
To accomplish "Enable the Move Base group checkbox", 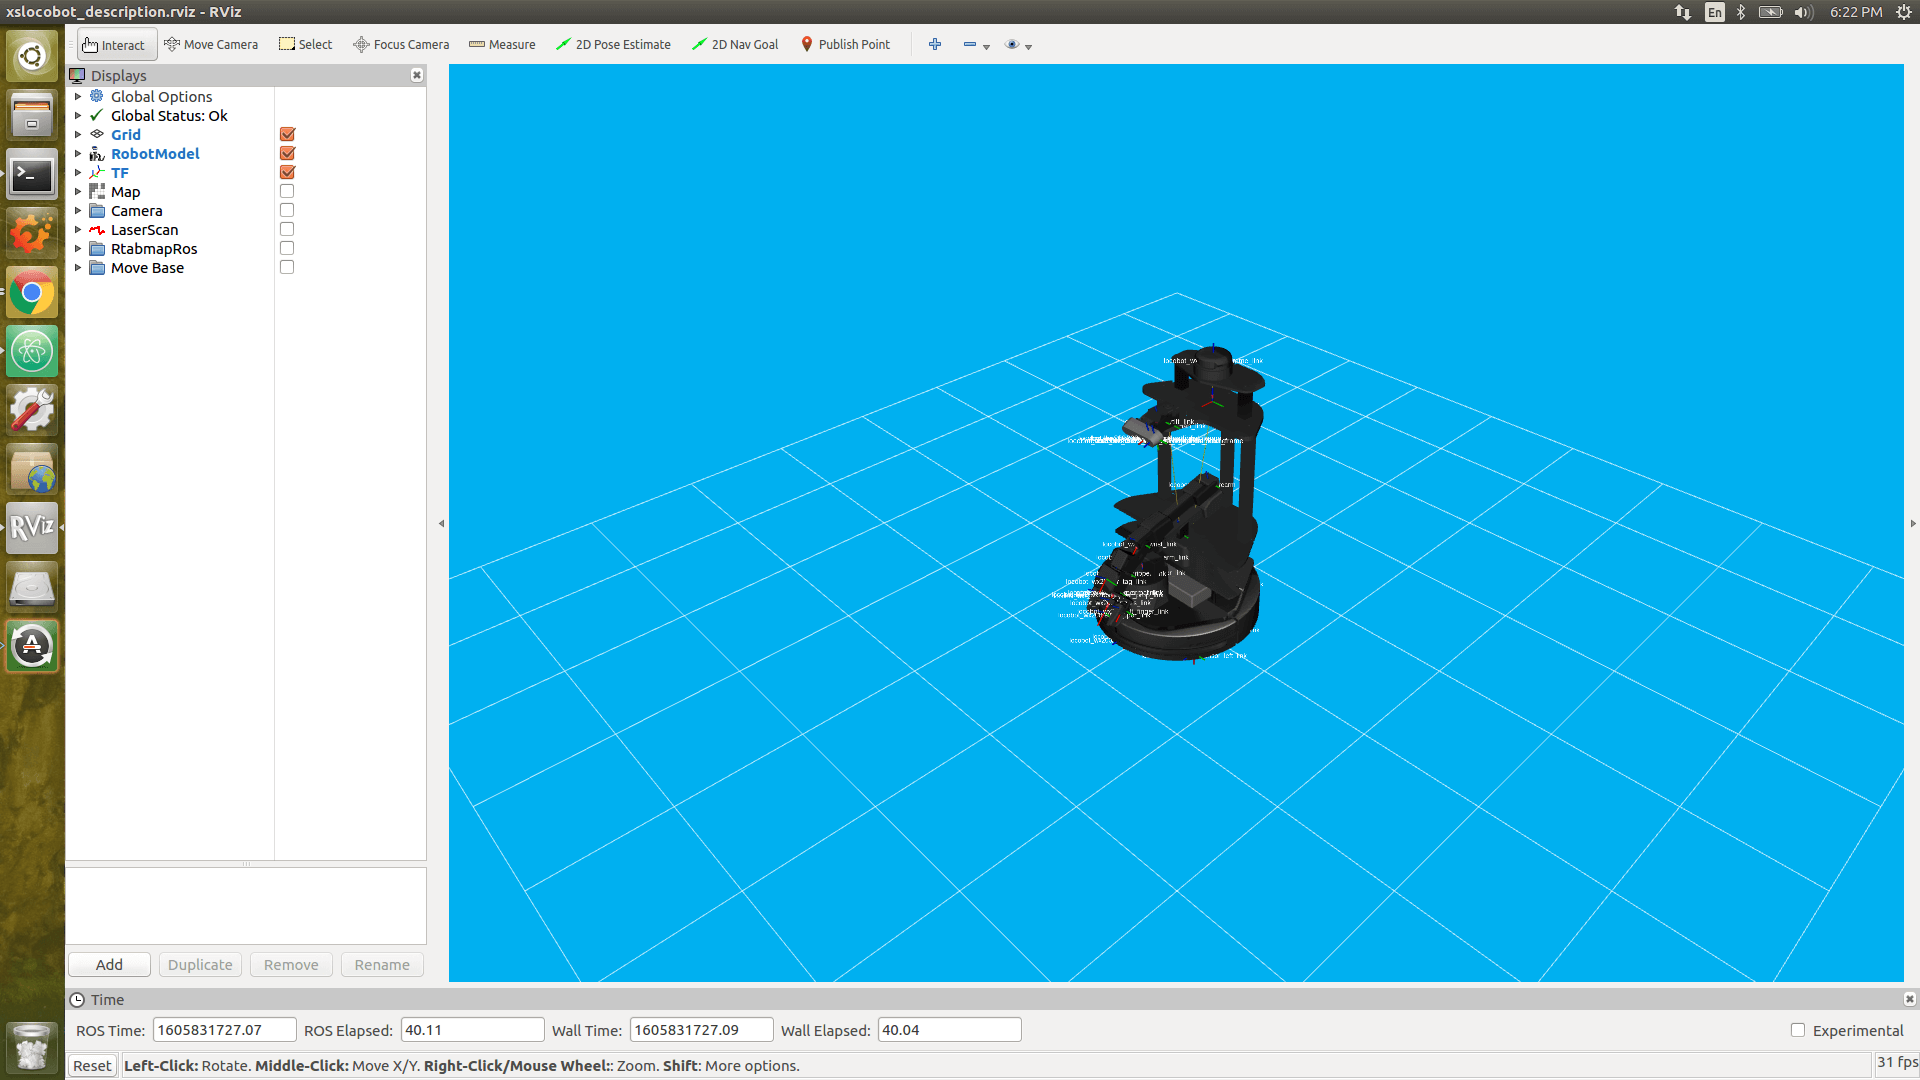I will (x=287, y=267).
